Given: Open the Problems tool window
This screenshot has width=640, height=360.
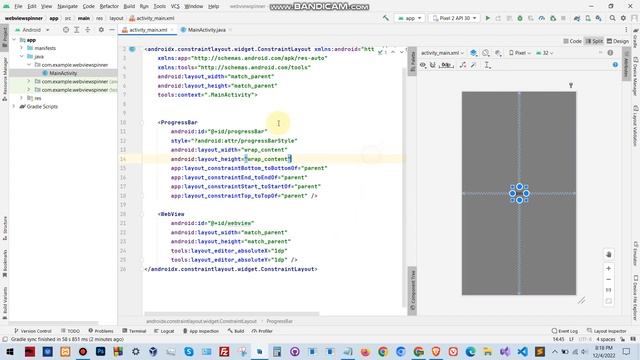Looking at the screenshot, I should (101, 331).
